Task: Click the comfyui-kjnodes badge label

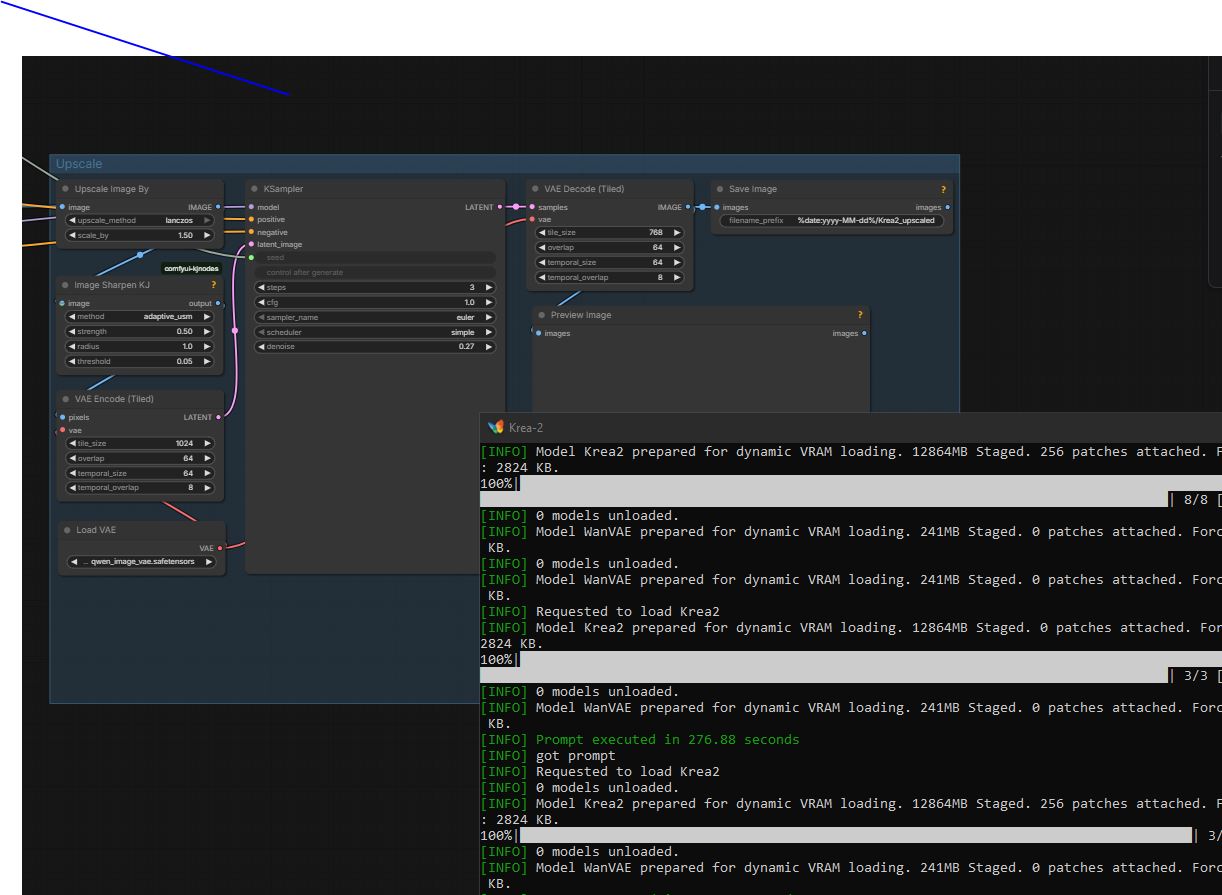Action: click(192, 268)
